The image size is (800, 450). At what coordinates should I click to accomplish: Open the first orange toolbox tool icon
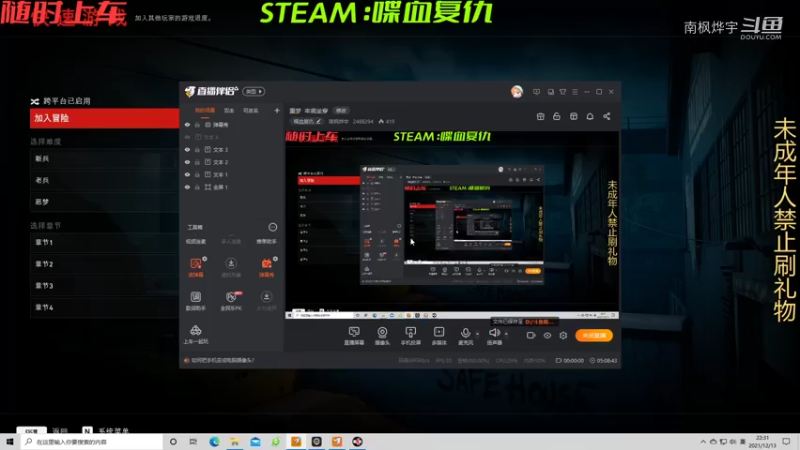click(196, 266)
